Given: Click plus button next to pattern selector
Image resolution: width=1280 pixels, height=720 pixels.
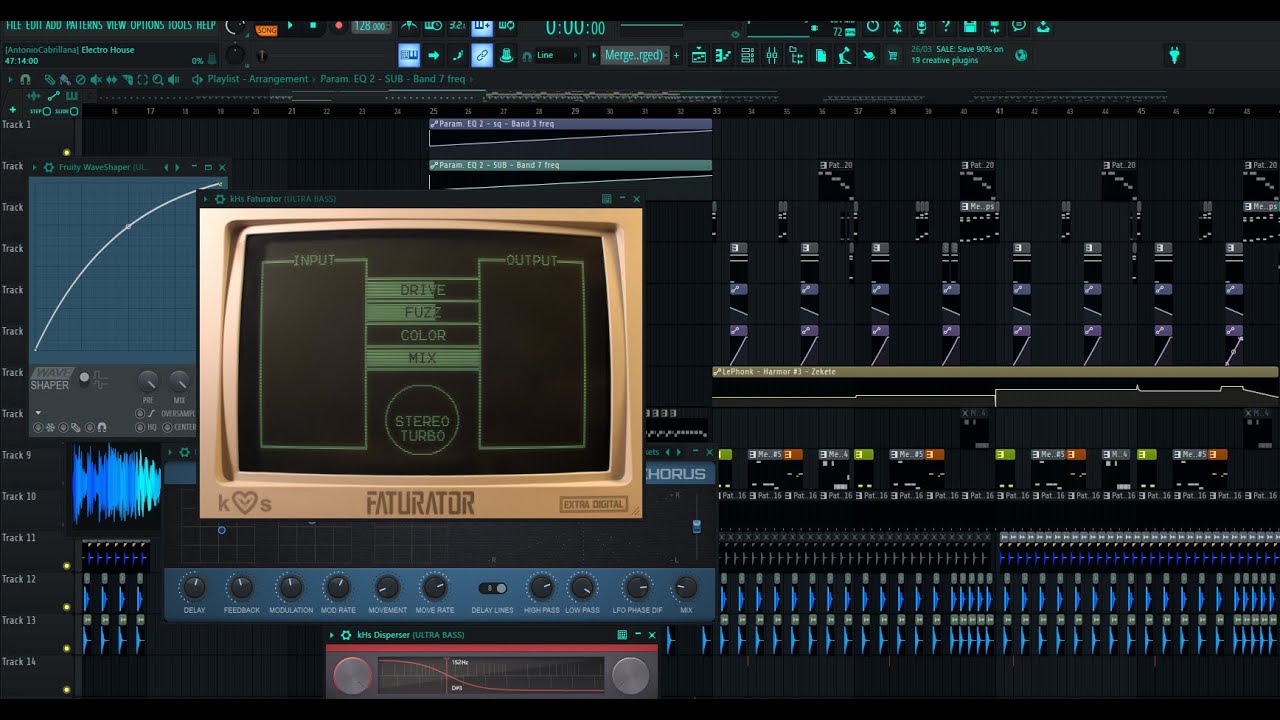Looking at the screenshot, I should coord(676,55).
